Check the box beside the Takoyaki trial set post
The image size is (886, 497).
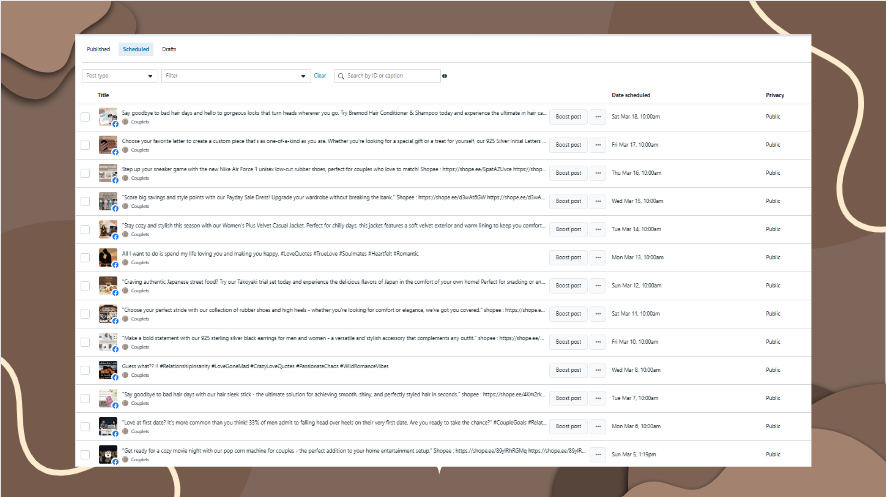pyautogui.click(x=85, y=286)
